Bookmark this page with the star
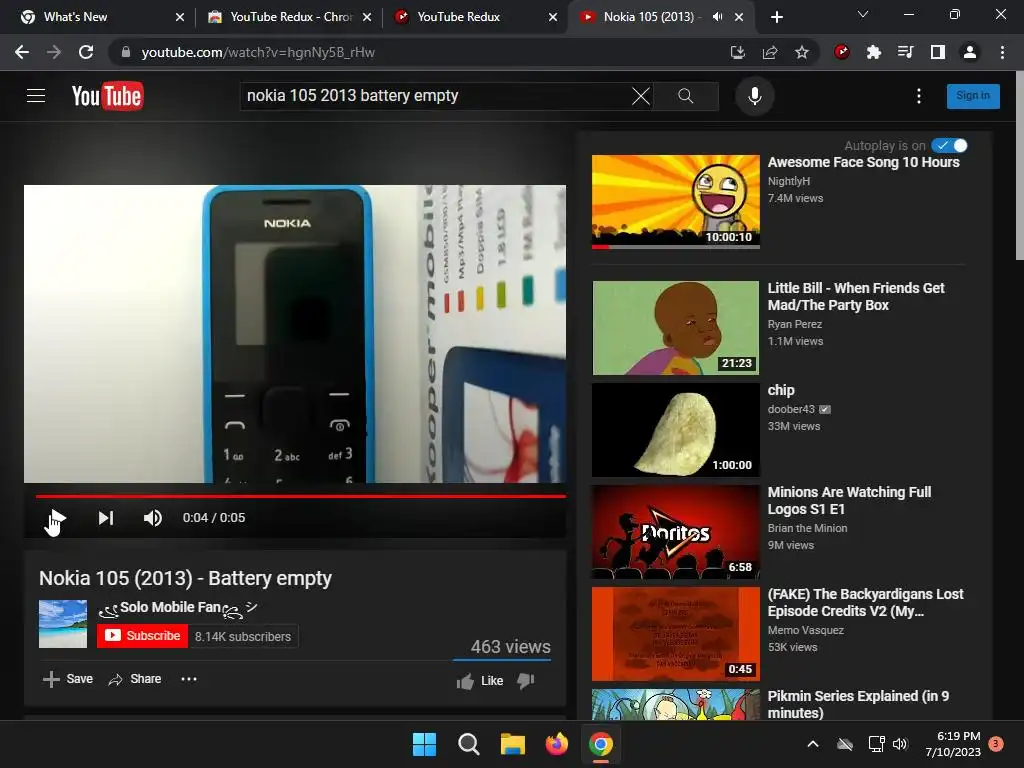This screenshot has width=1024, height=768. tap(802, 52)
